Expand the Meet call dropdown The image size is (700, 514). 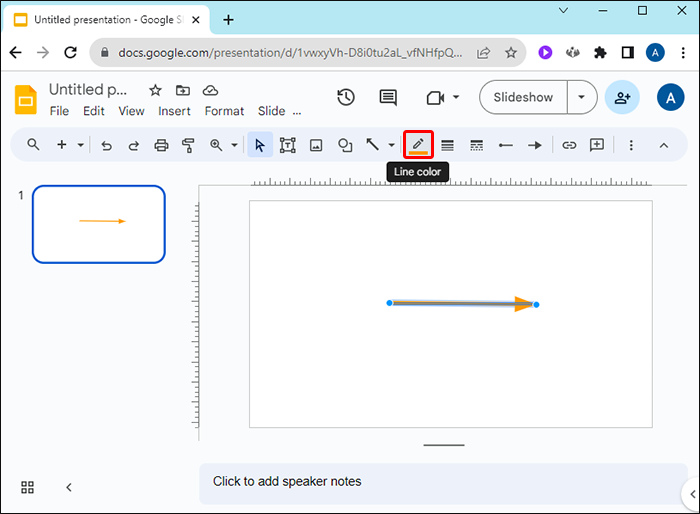(456, 97)
